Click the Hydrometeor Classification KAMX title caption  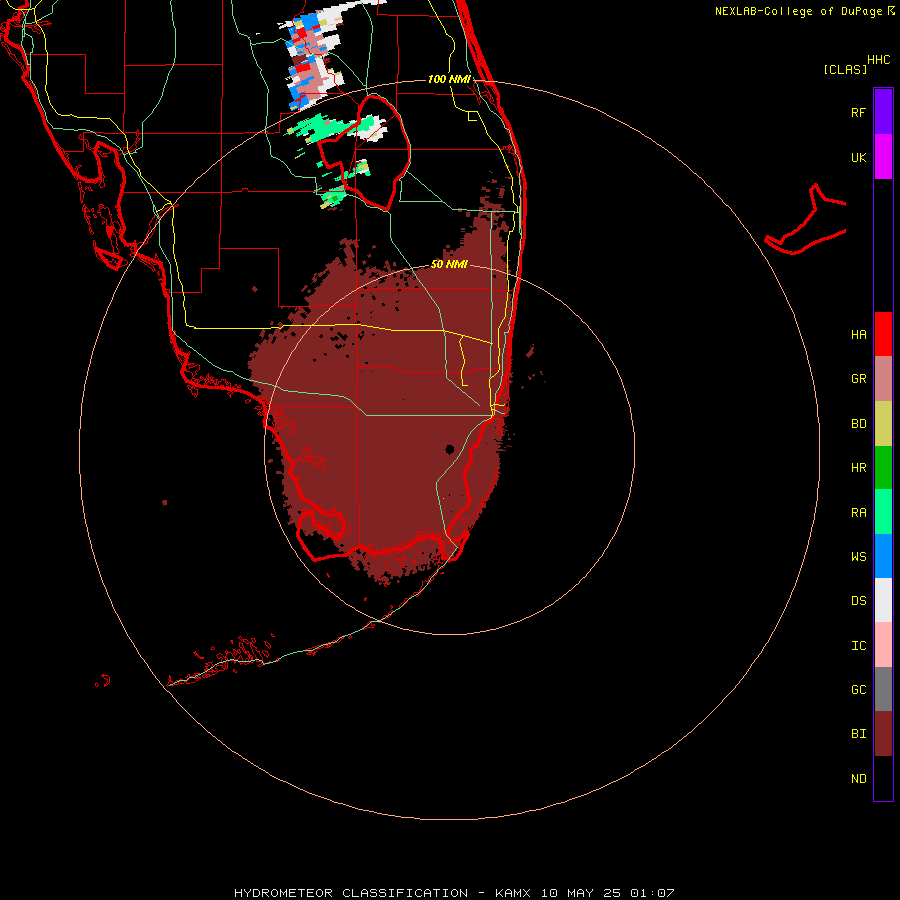[x=454, y=893]
